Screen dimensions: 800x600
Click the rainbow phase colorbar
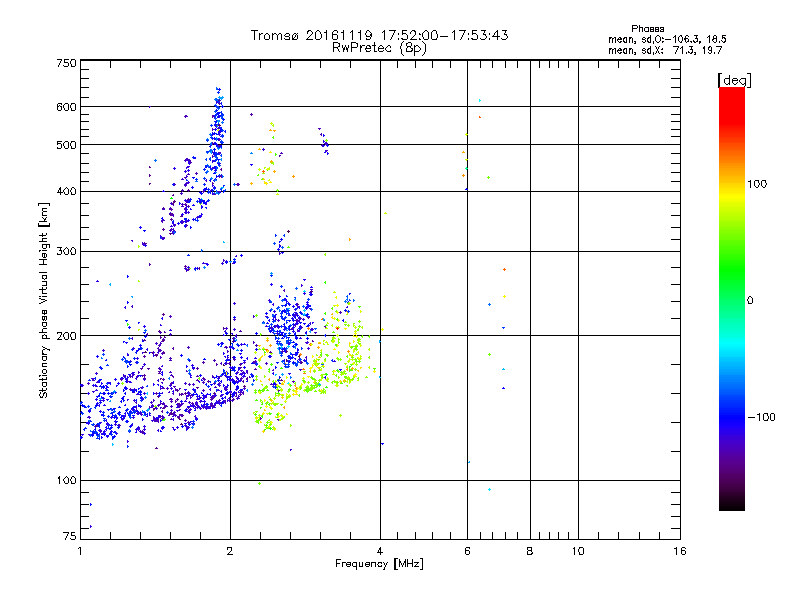(x=732, y=298)
